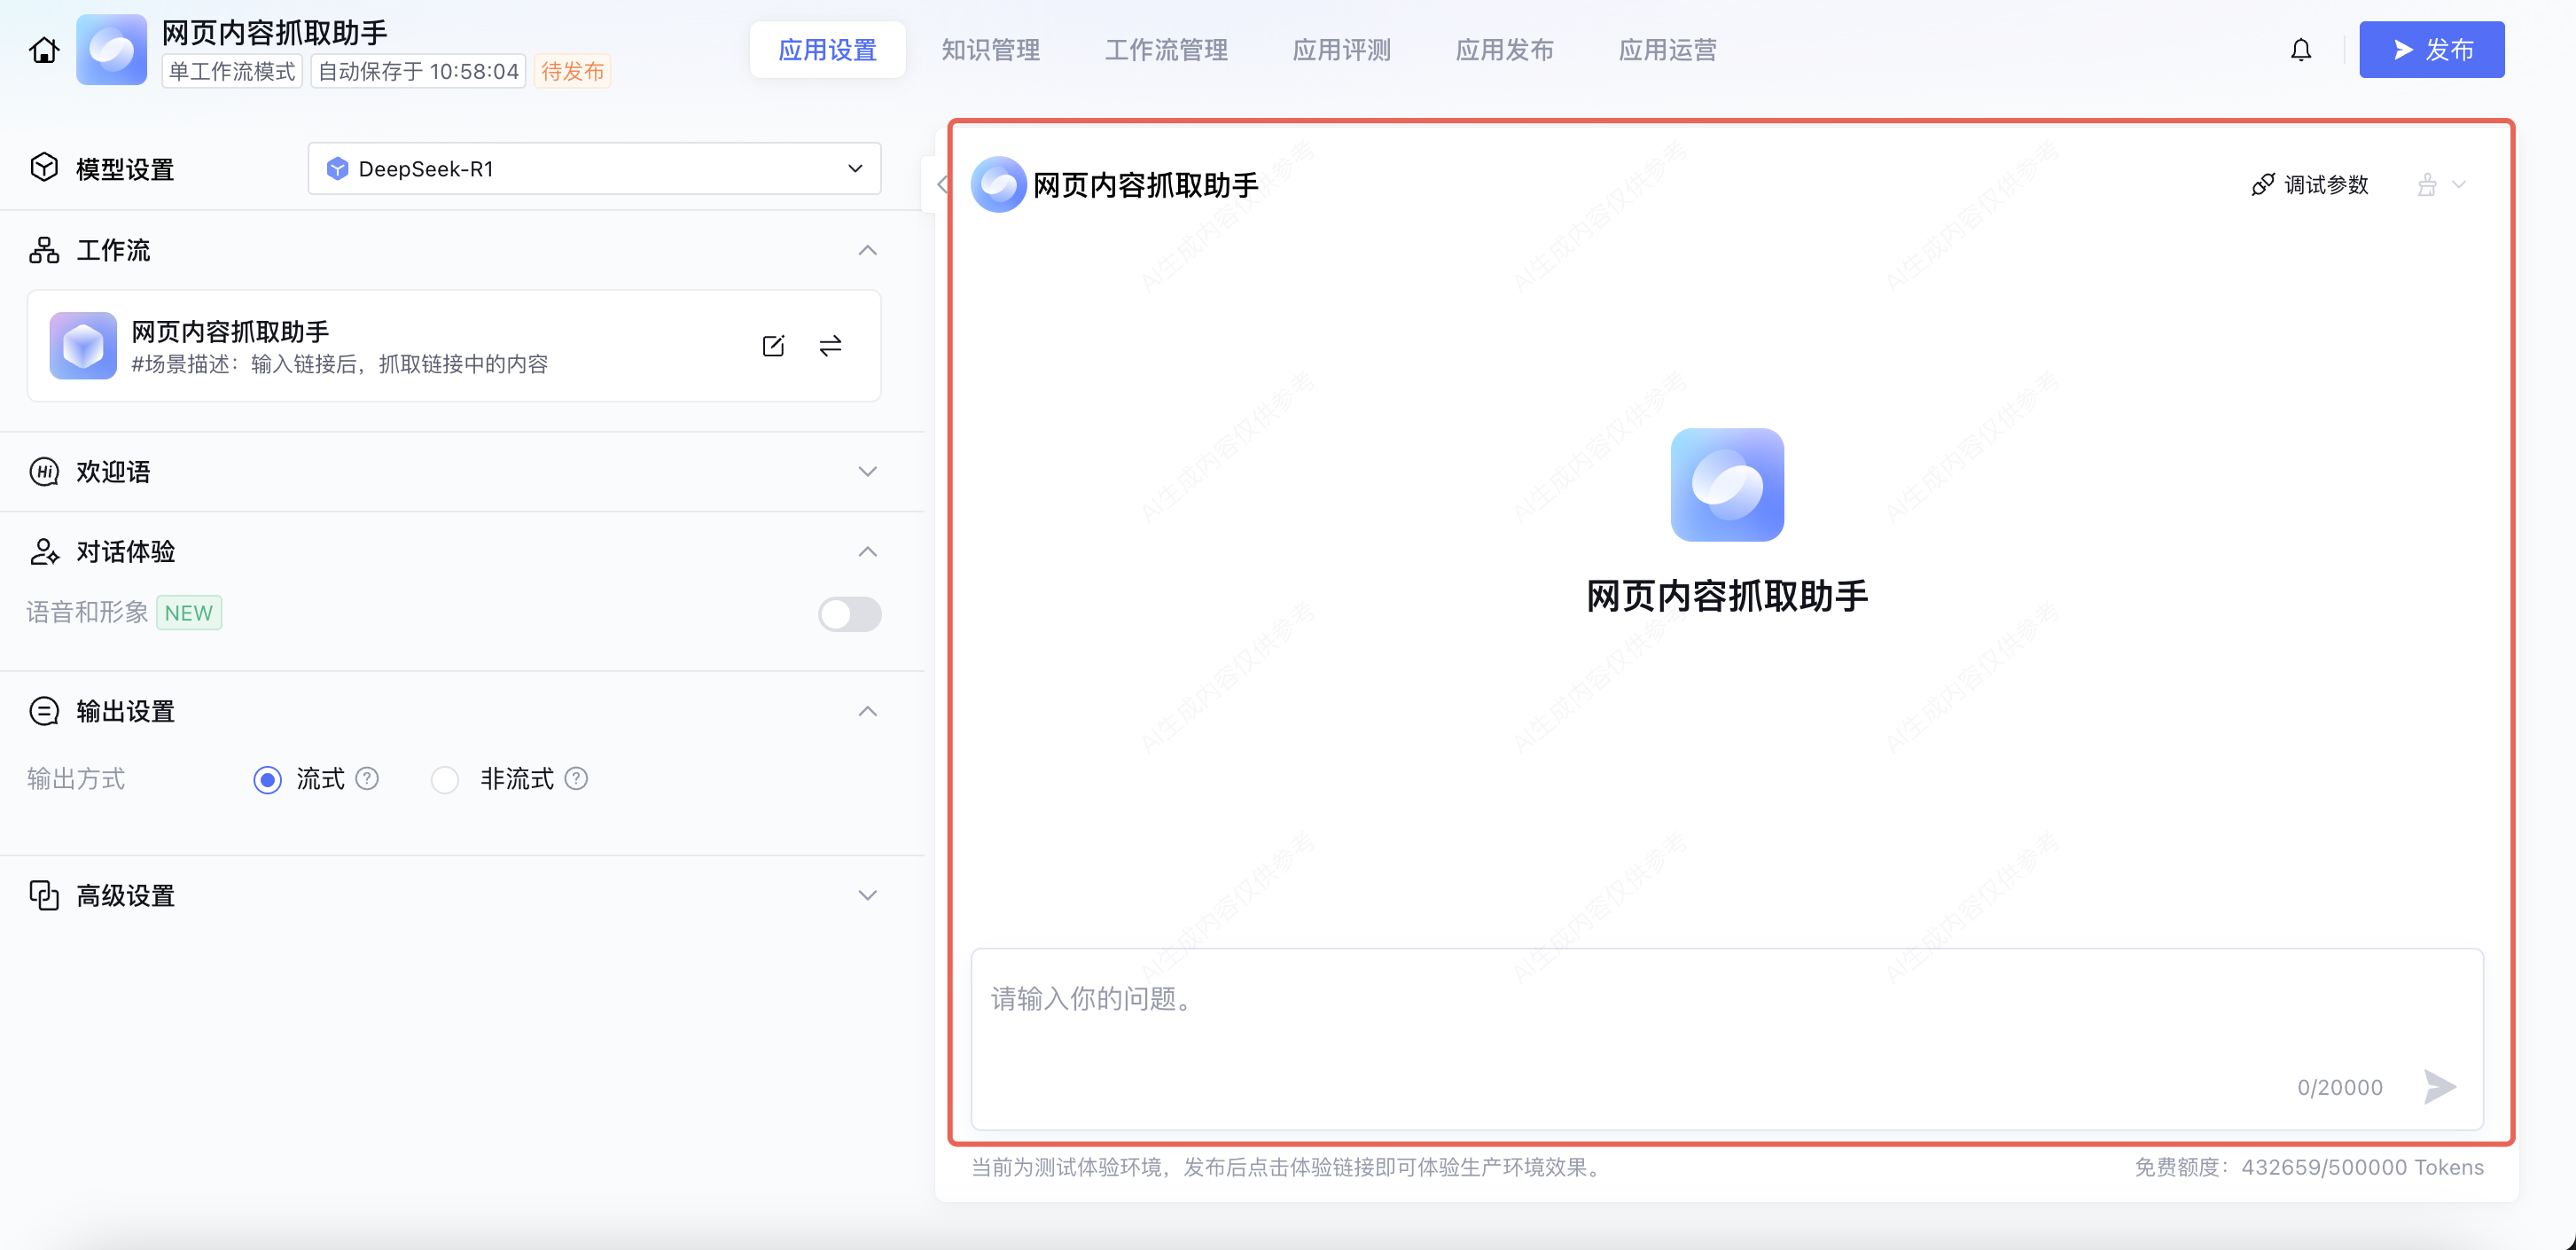Click the swap workflow arrows icon

830,346
